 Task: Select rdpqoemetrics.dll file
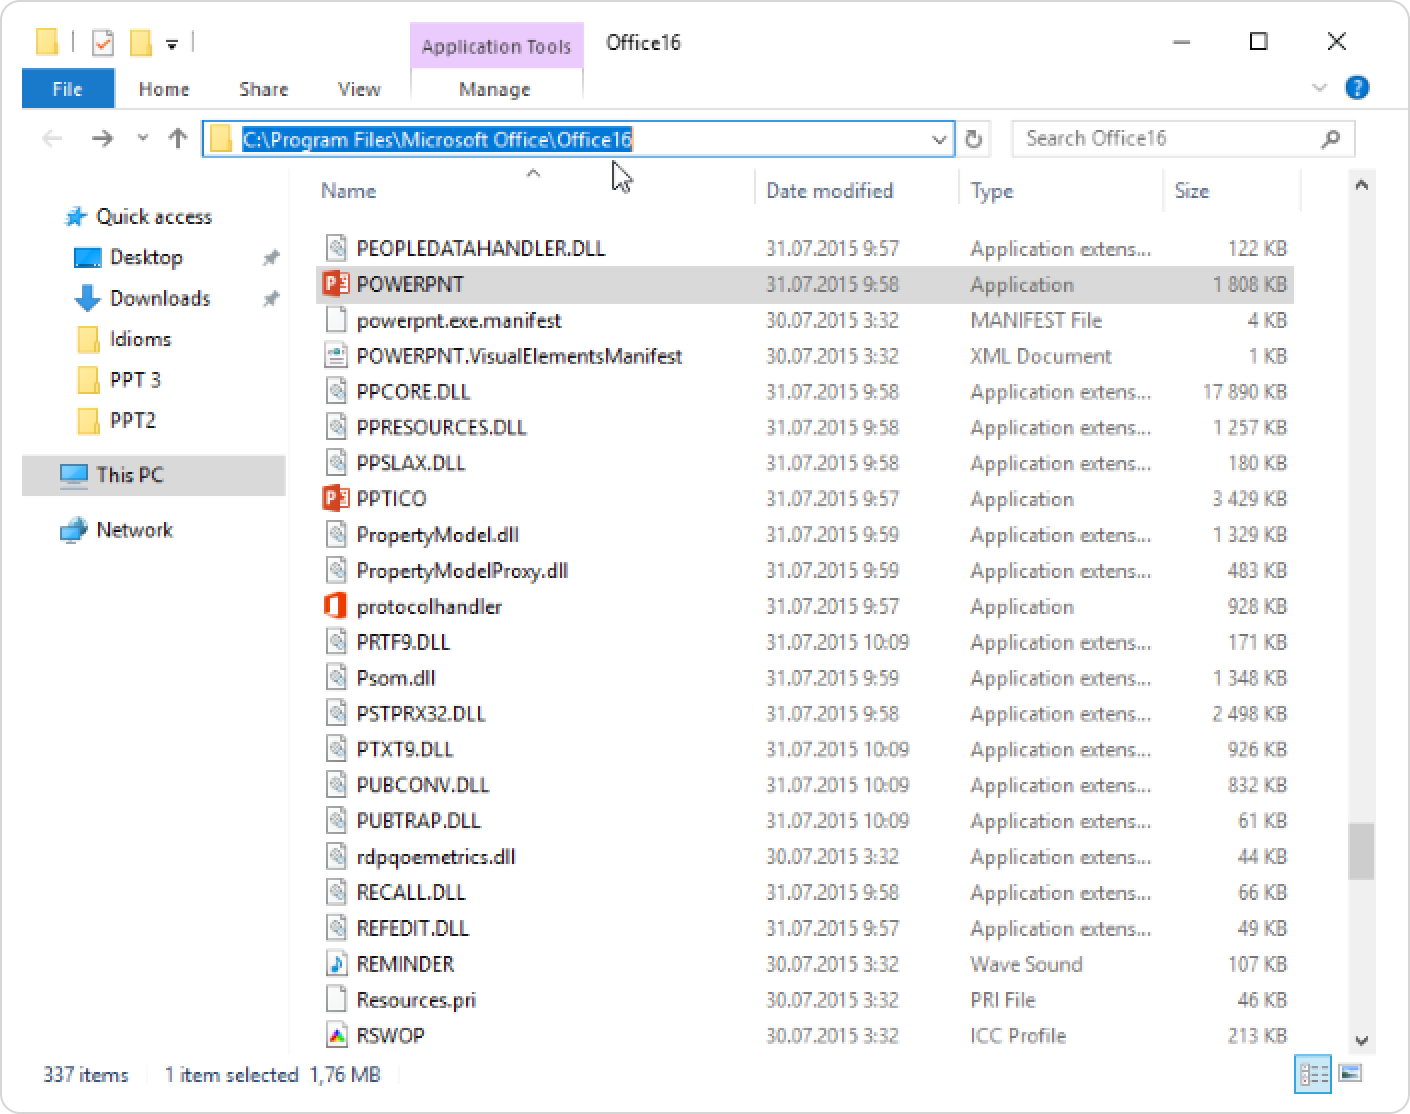(805, 857)
